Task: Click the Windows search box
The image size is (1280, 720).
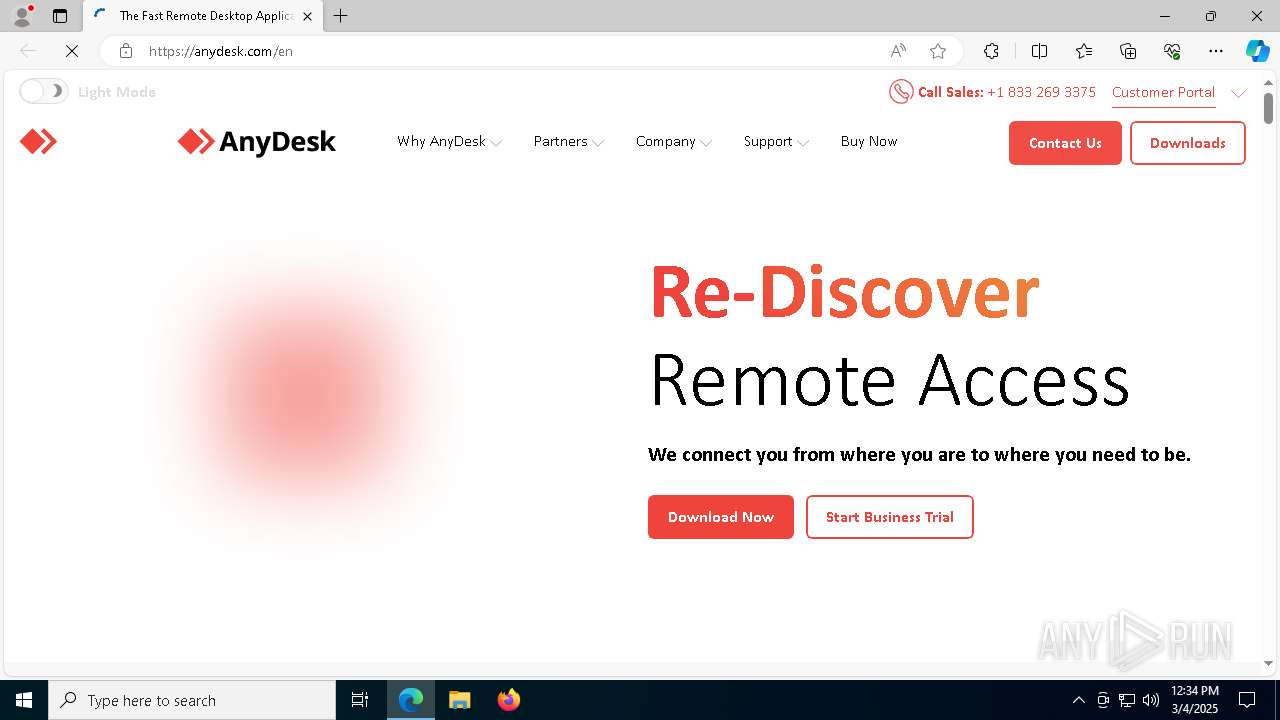Action: [x=192, y=700]
